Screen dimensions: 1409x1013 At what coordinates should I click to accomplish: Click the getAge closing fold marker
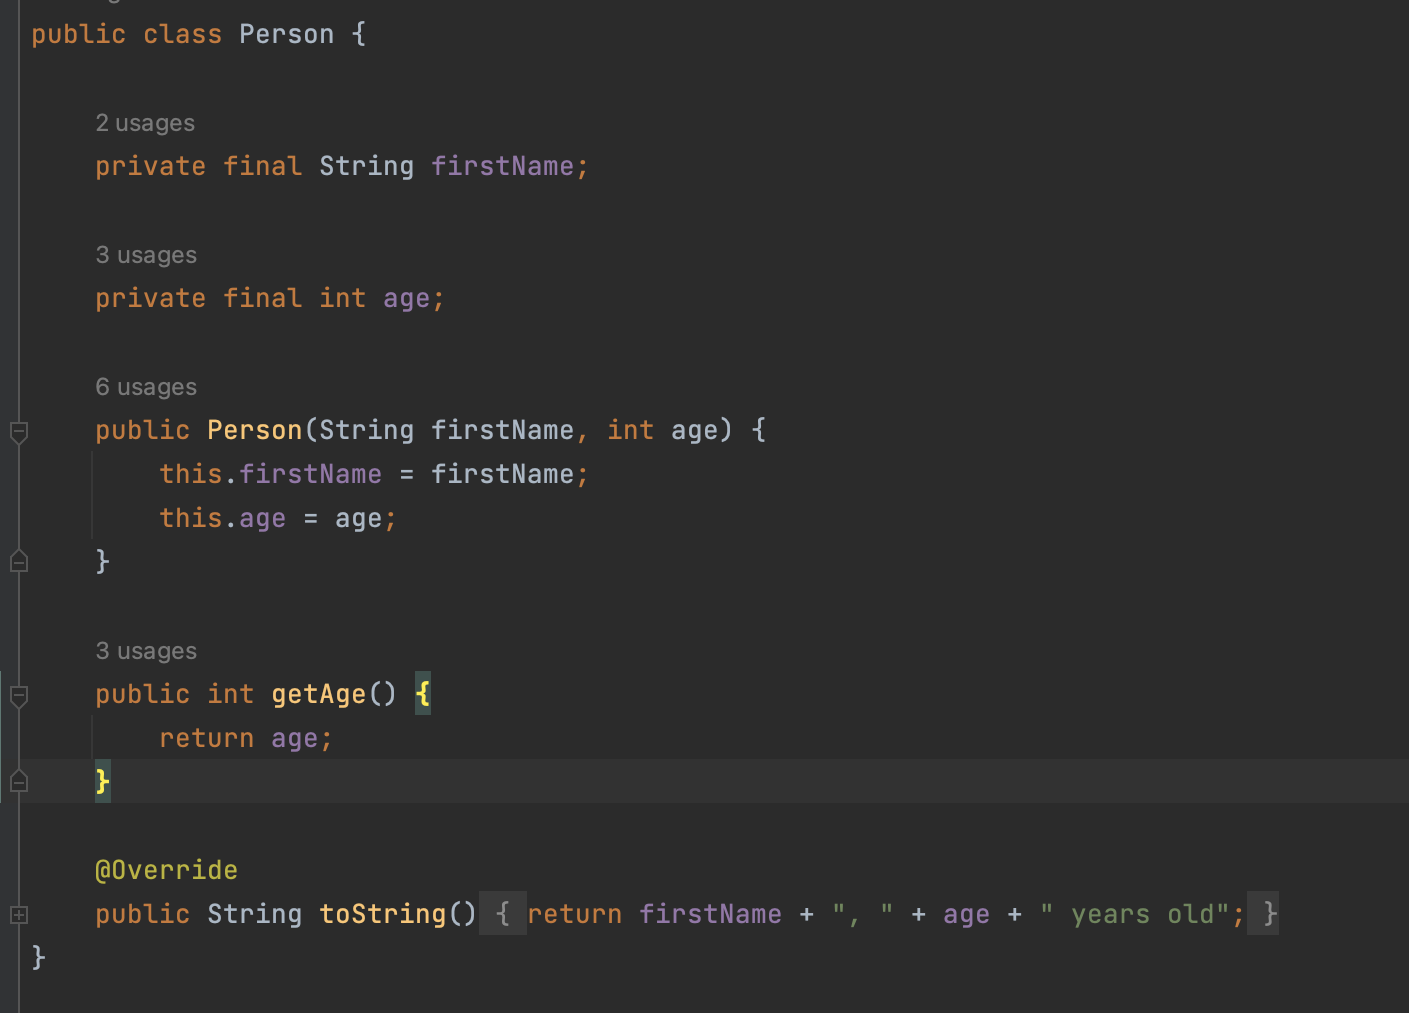point(19,781)
